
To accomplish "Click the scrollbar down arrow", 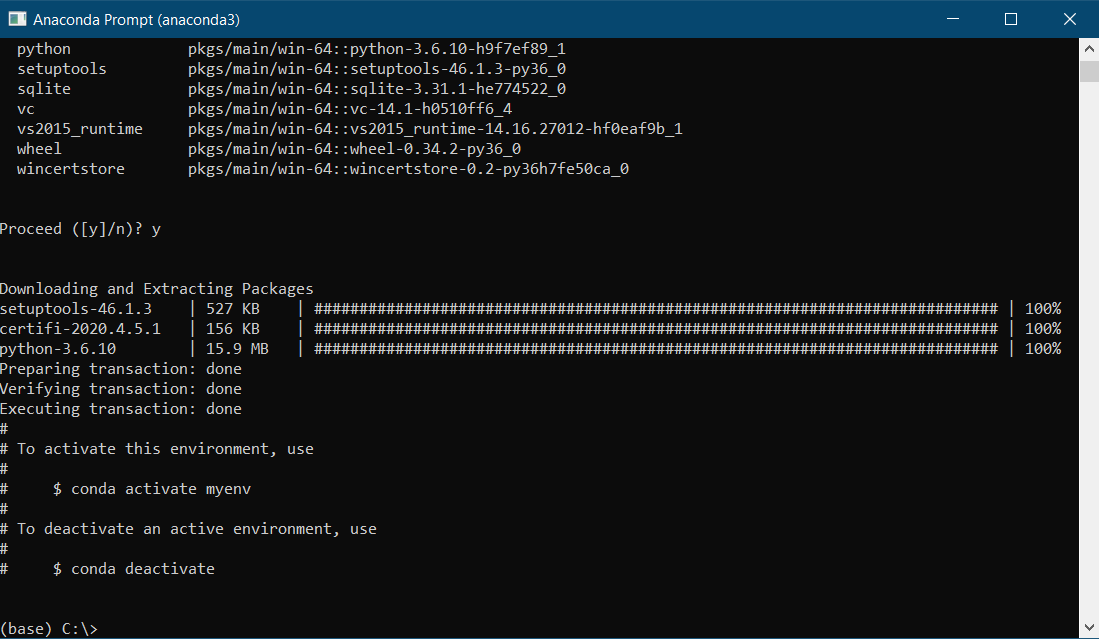I will coord(1089,628).
